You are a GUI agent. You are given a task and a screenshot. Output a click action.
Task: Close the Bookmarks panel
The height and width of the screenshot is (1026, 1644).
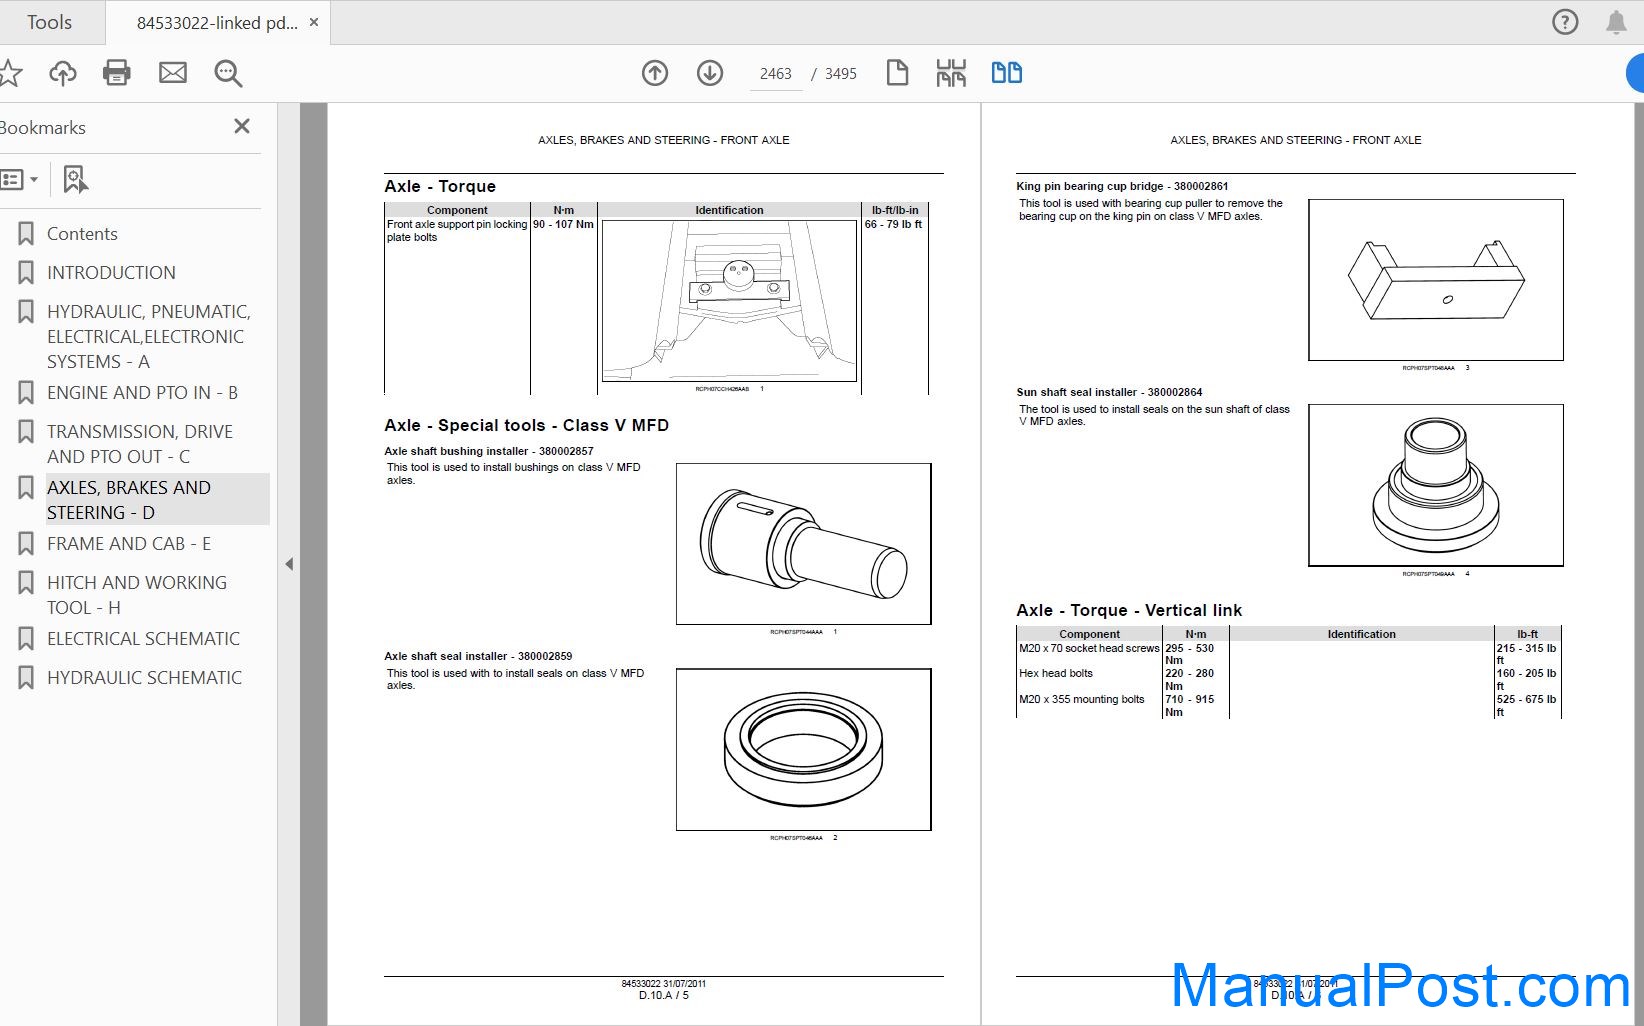click(x=242, y=126)
